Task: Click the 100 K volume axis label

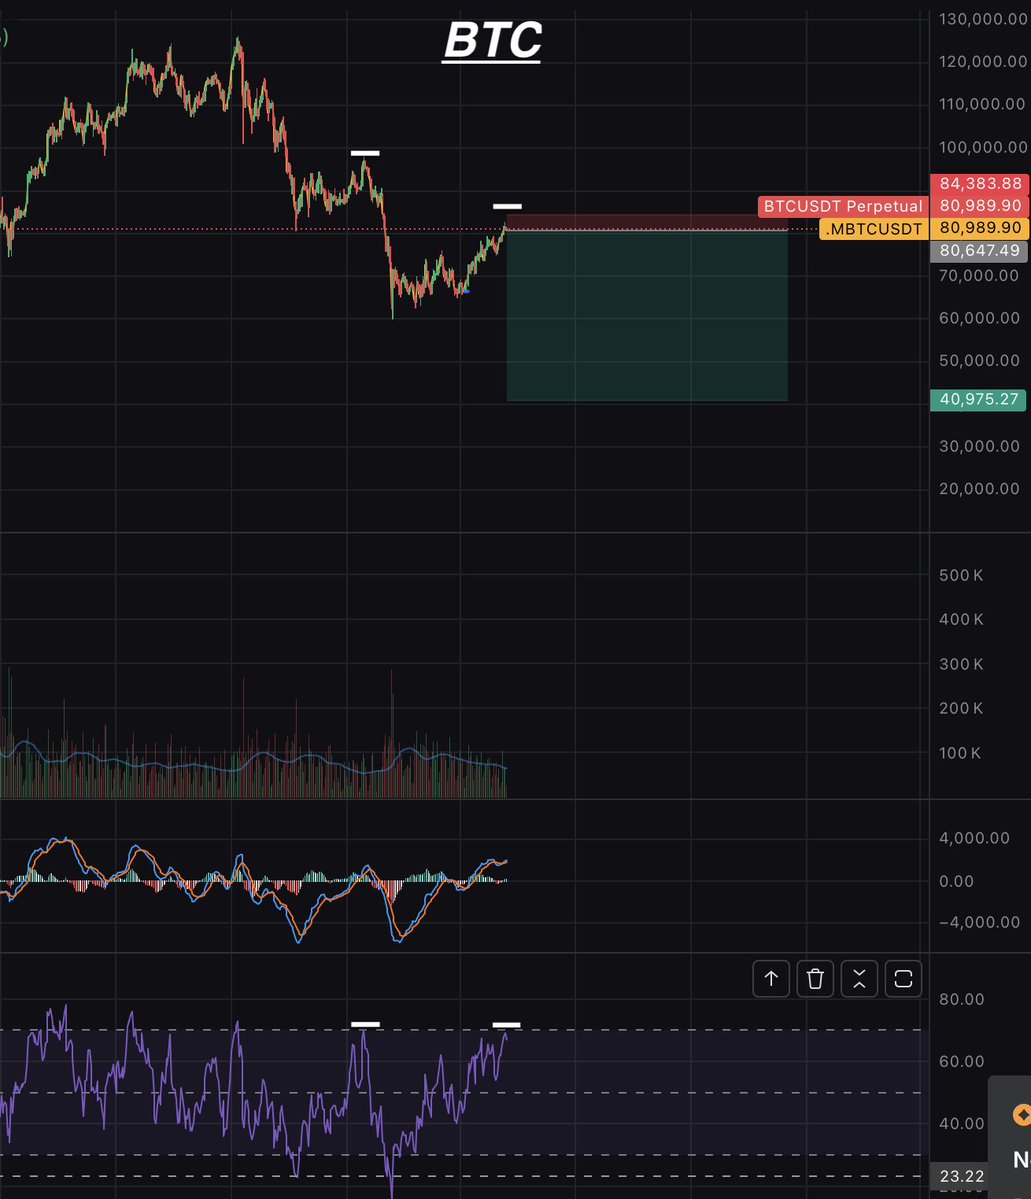Action: tap(960, 753)
